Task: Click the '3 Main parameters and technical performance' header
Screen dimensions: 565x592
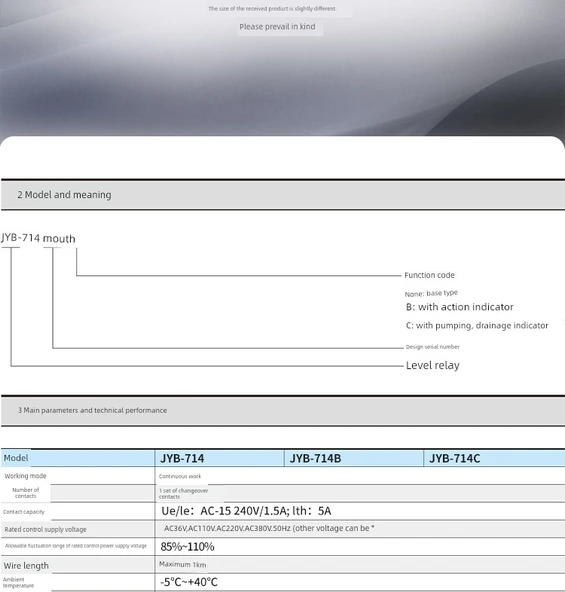Action: (93, 410)
